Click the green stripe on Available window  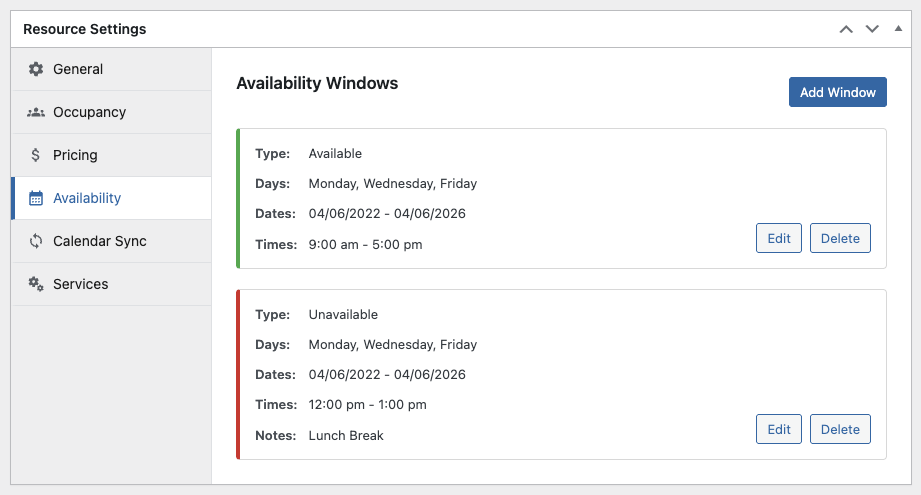[238, 198]
